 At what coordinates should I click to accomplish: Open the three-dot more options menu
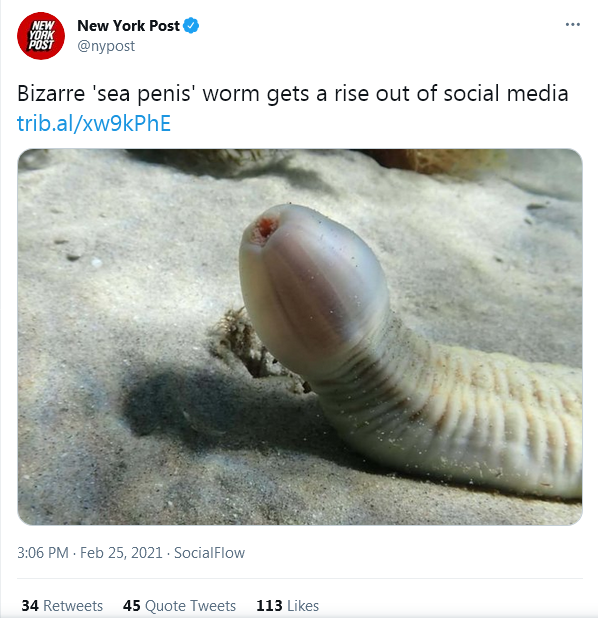pyautogui.click(x=572, y=24)
